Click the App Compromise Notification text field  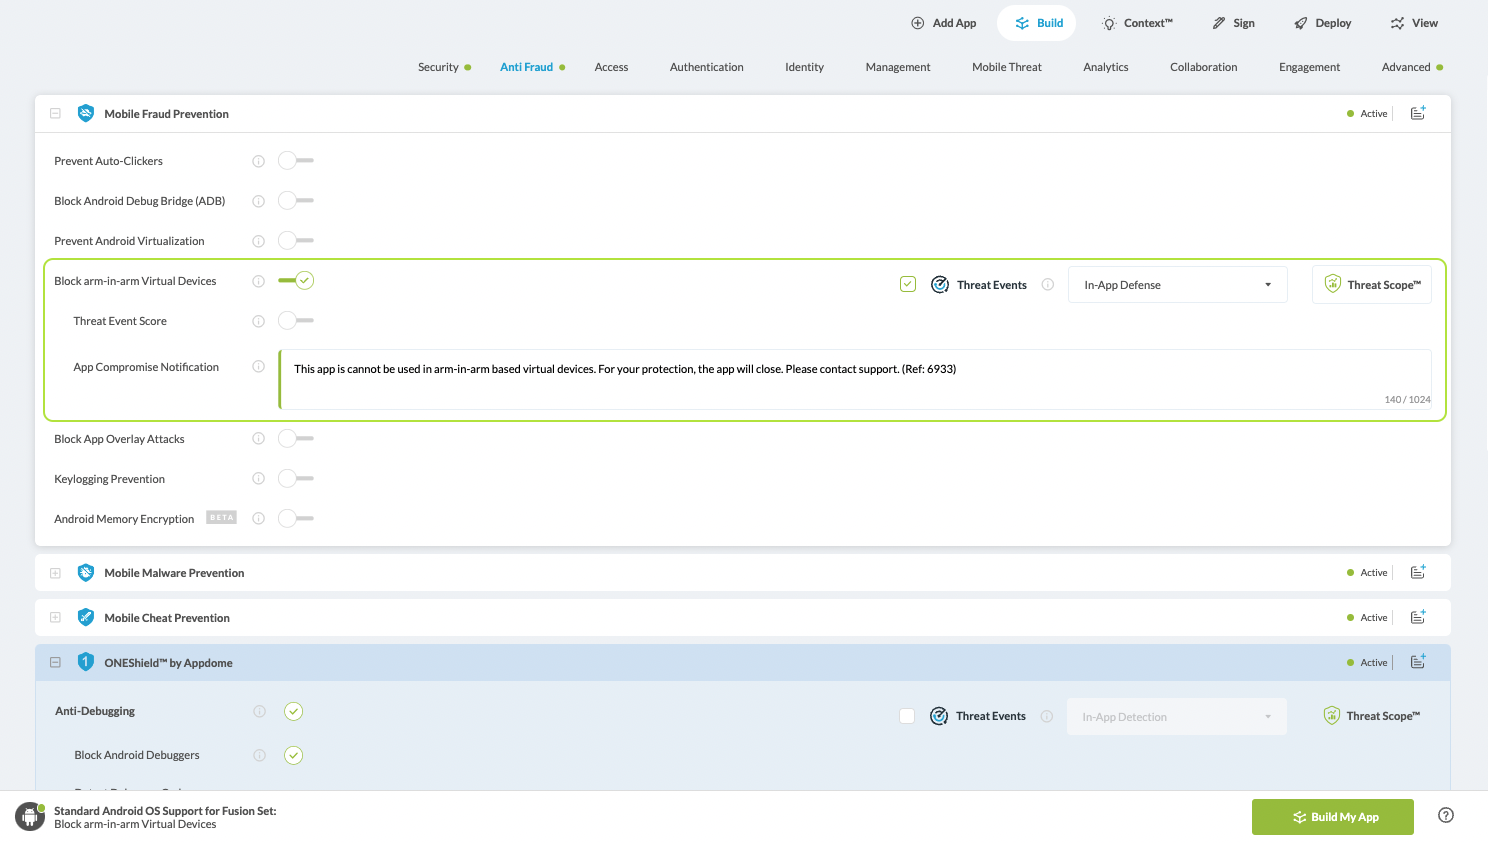855,379
